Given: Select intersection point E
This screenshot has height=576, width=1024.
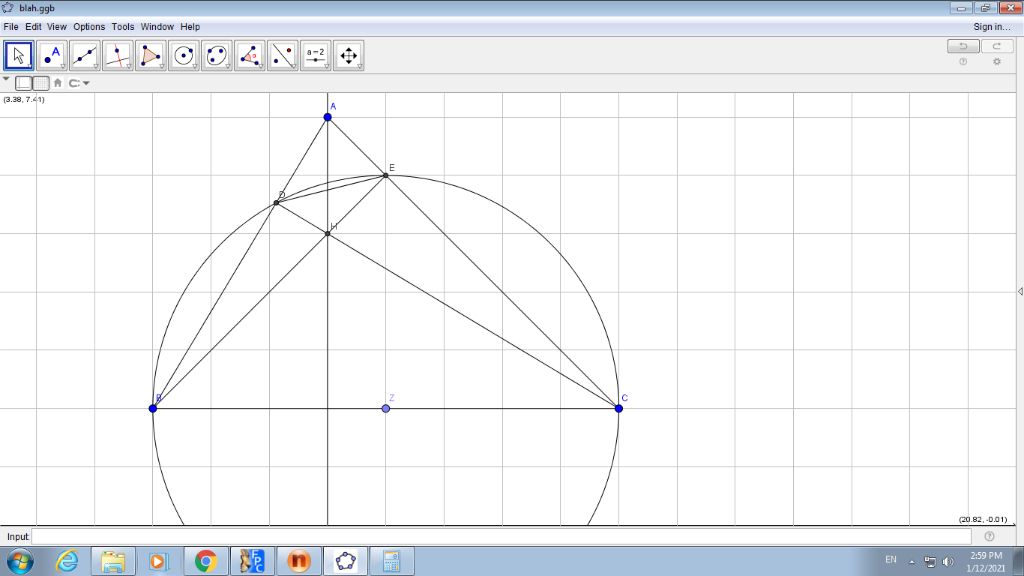Looking at the screenshot, I should tap(385, 175).
